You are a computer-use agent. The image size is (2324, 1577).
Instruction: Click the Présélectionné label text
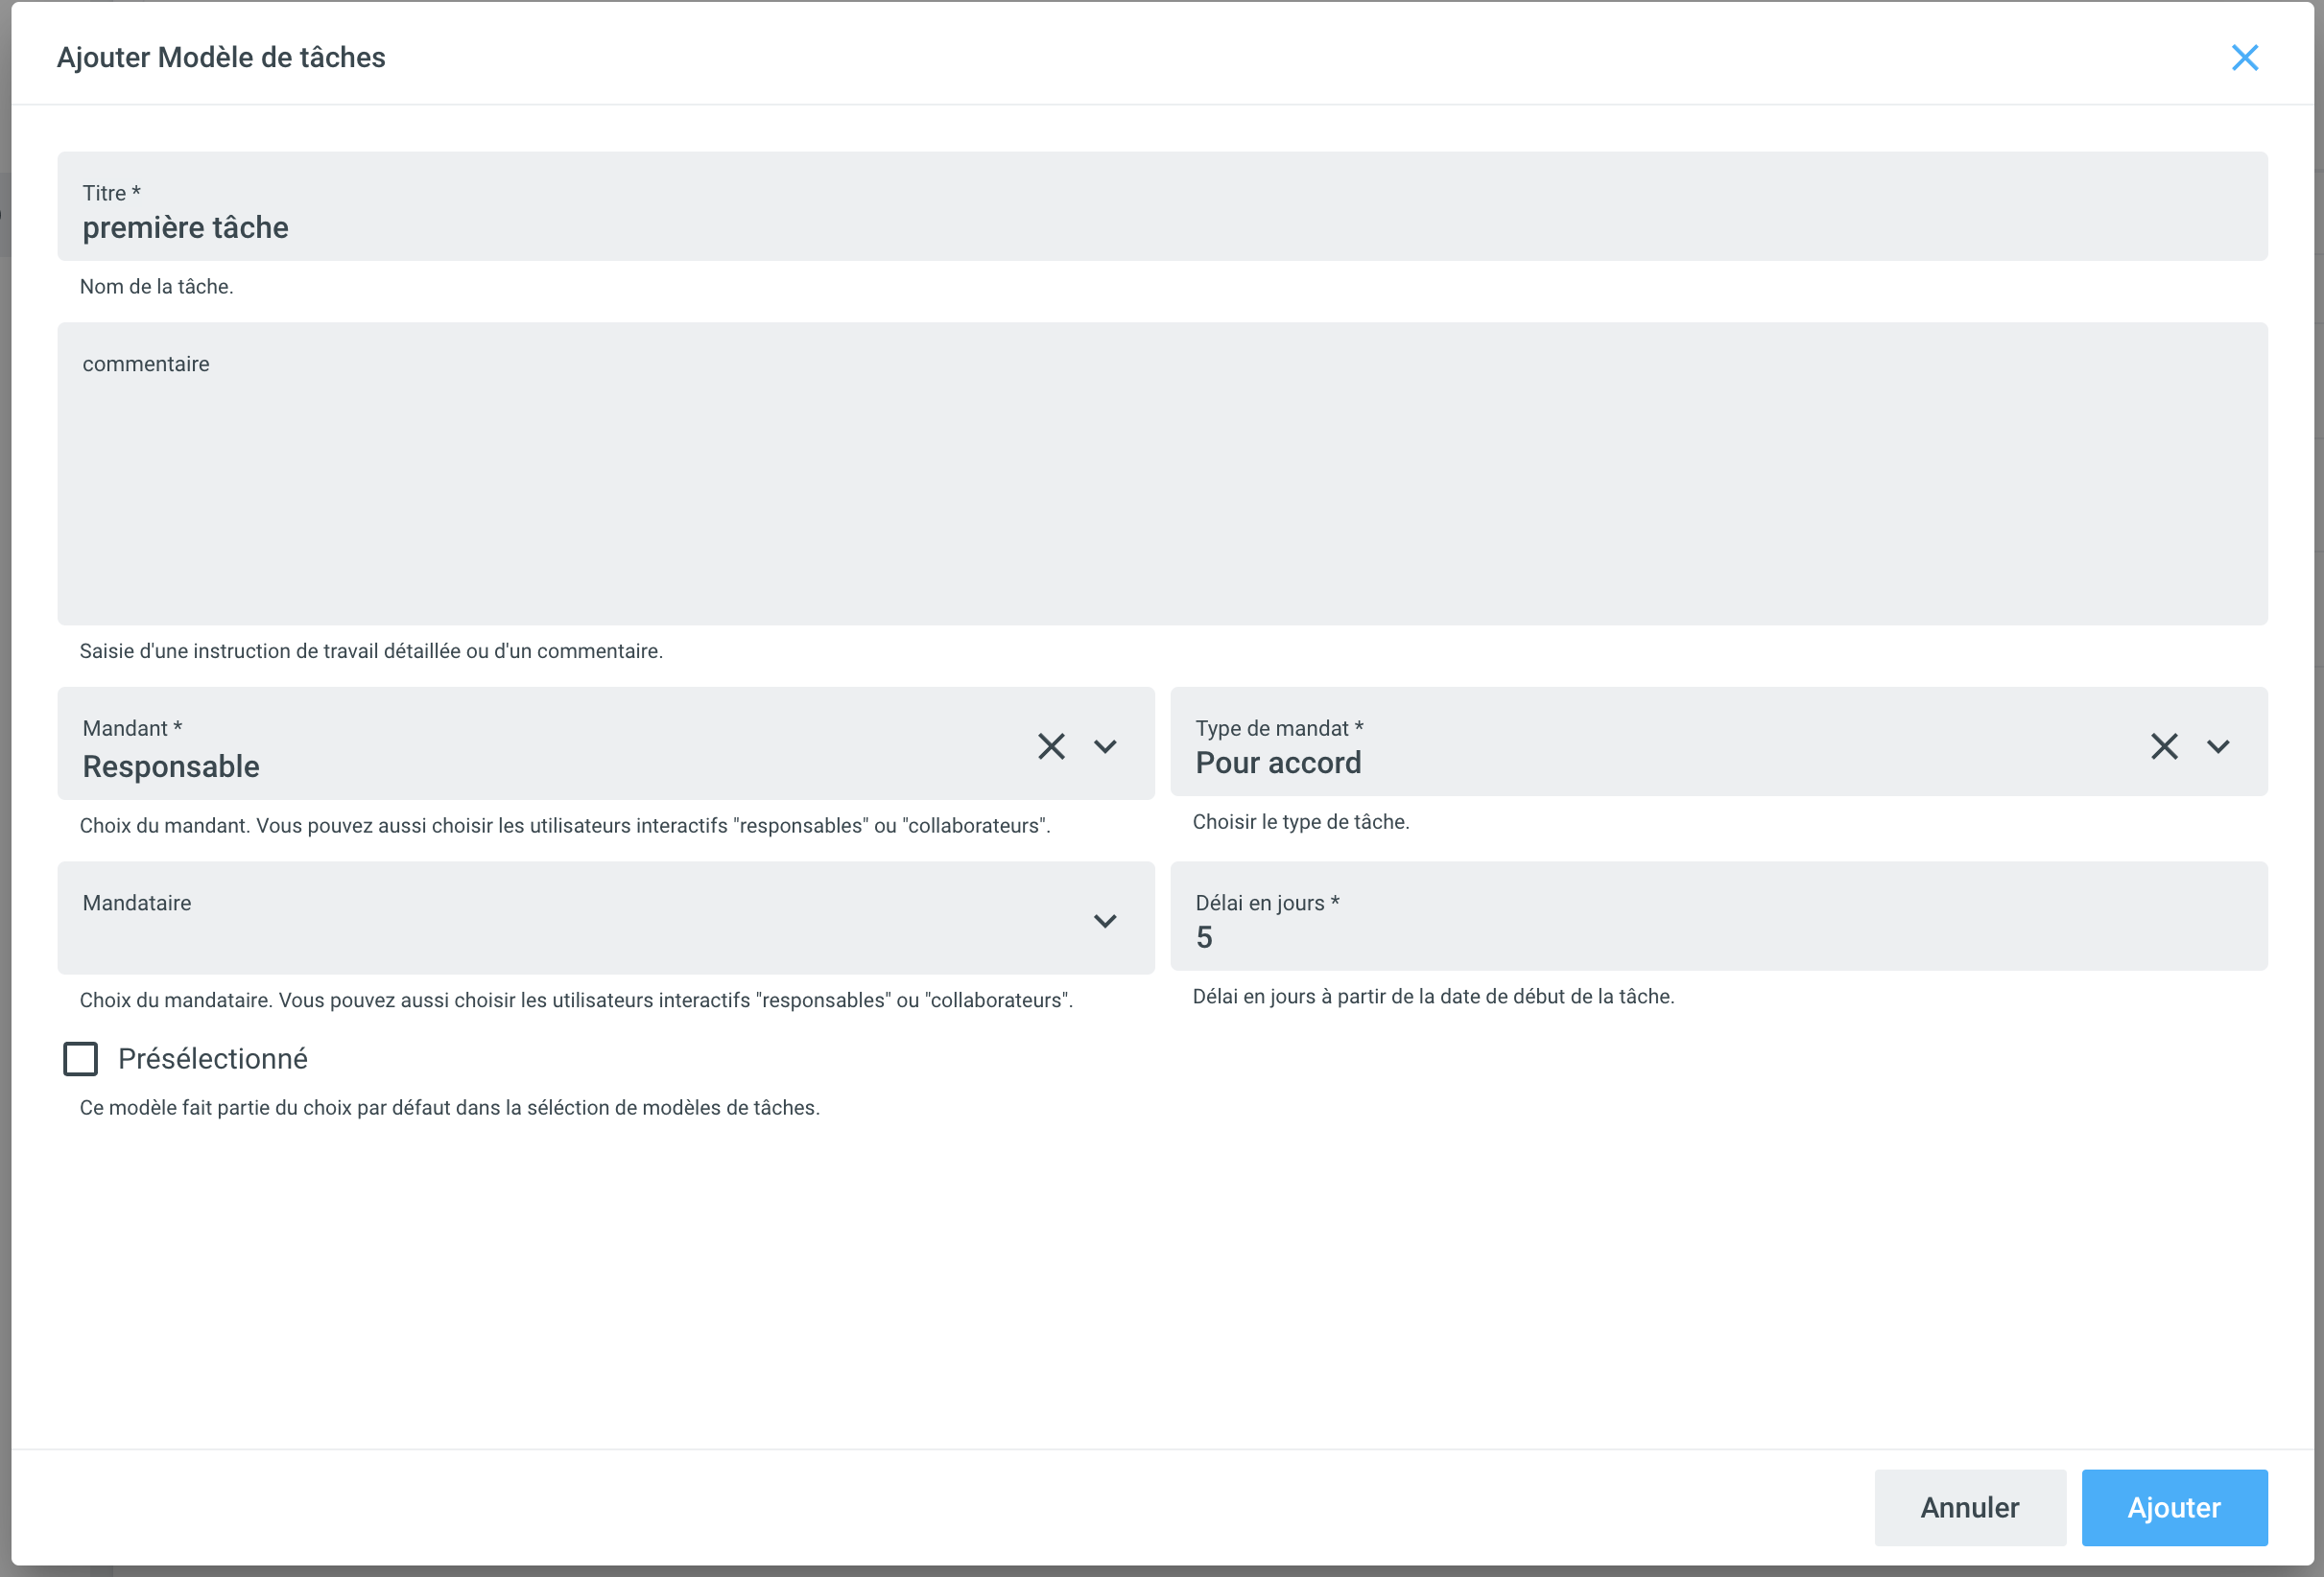click(x=212, y=1059)
